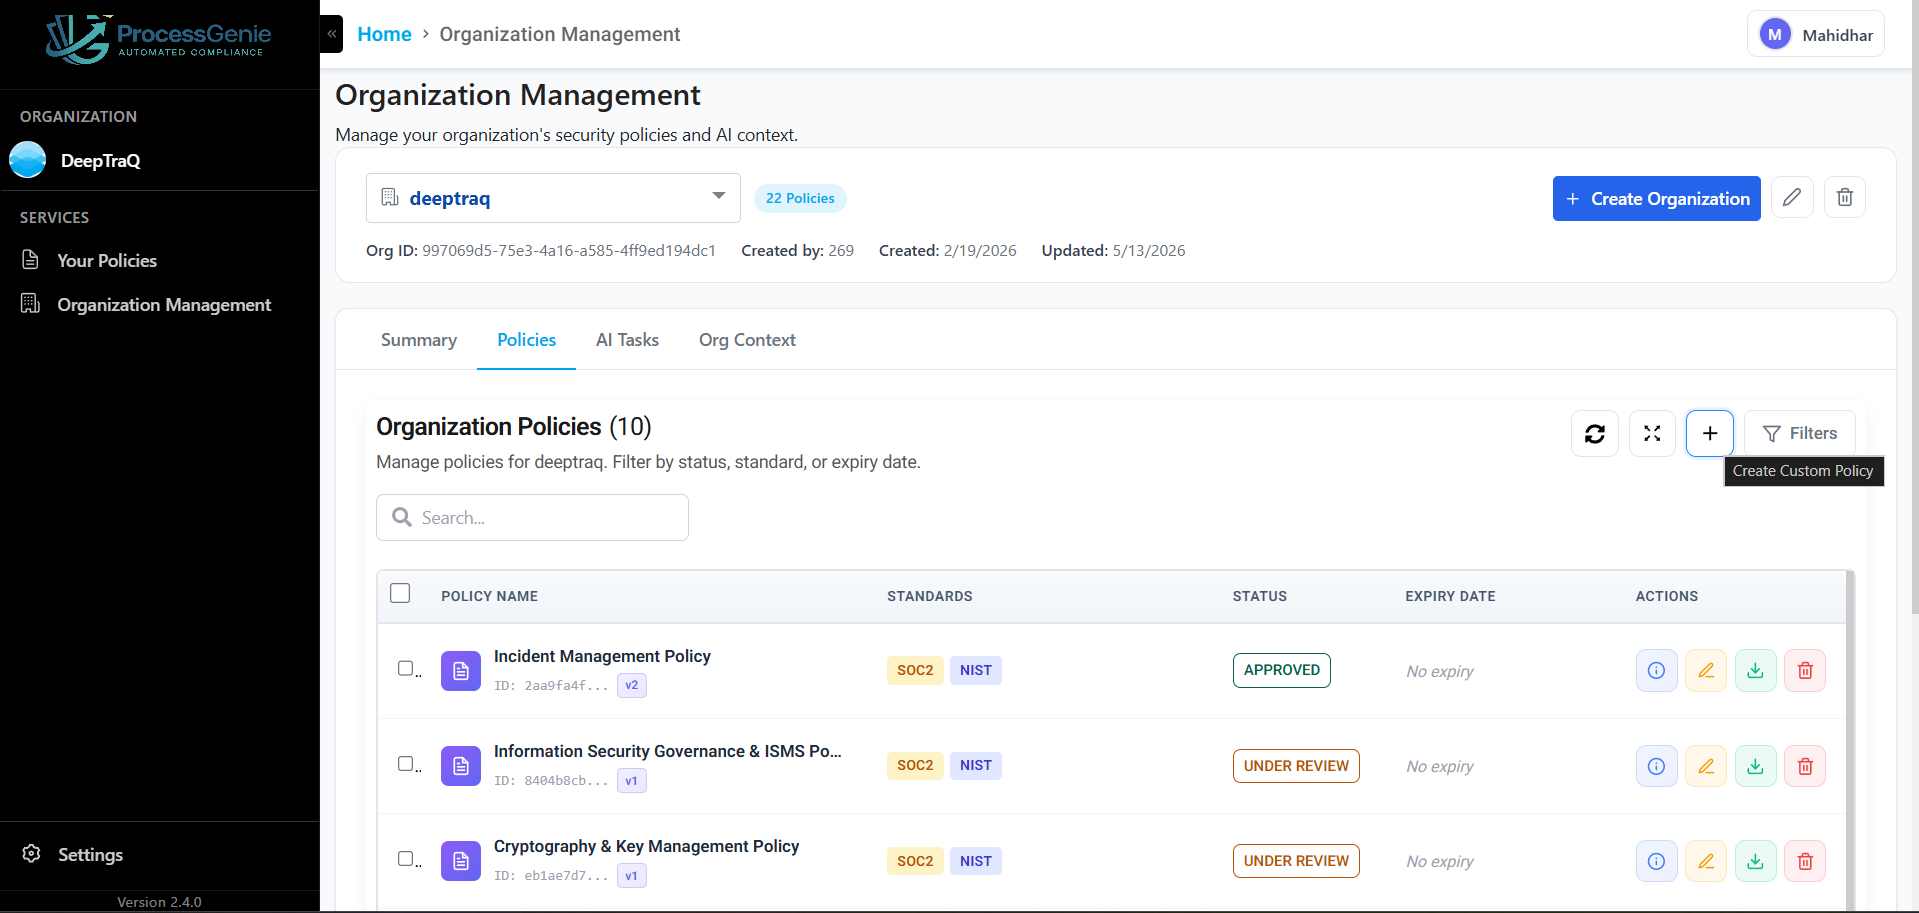Click the EXPIRY DATE column header
This screenshot has width=1919, height=913.
tap(1450, 596)
